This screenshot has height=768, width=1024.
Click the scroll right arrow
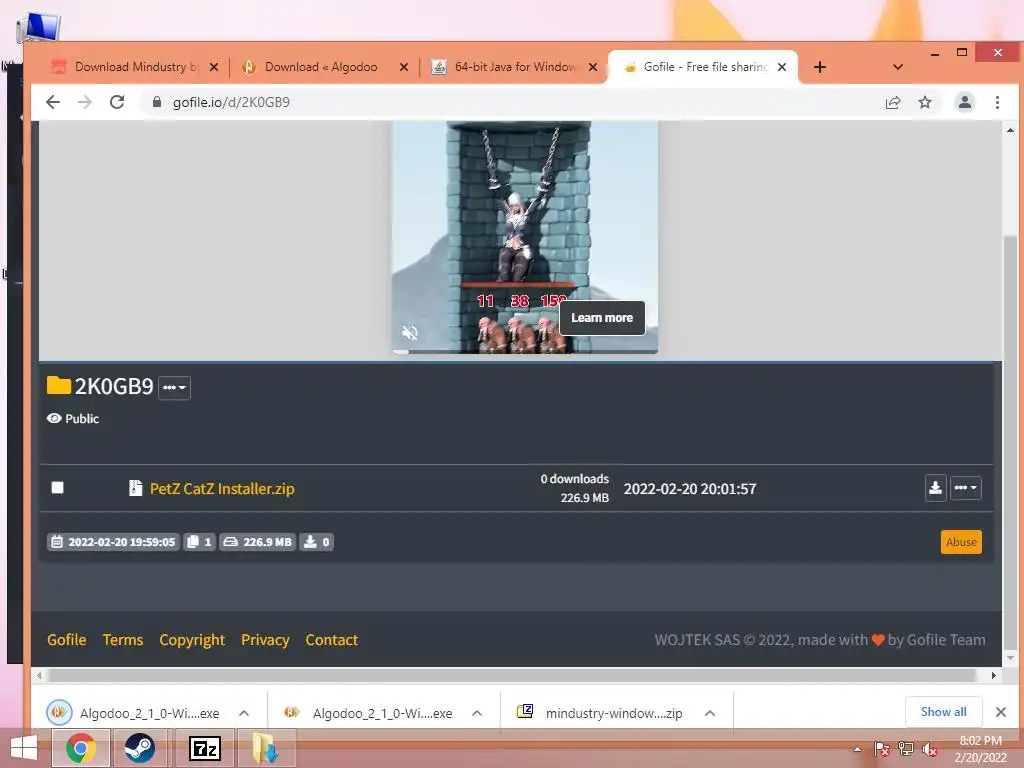(993, 675)
